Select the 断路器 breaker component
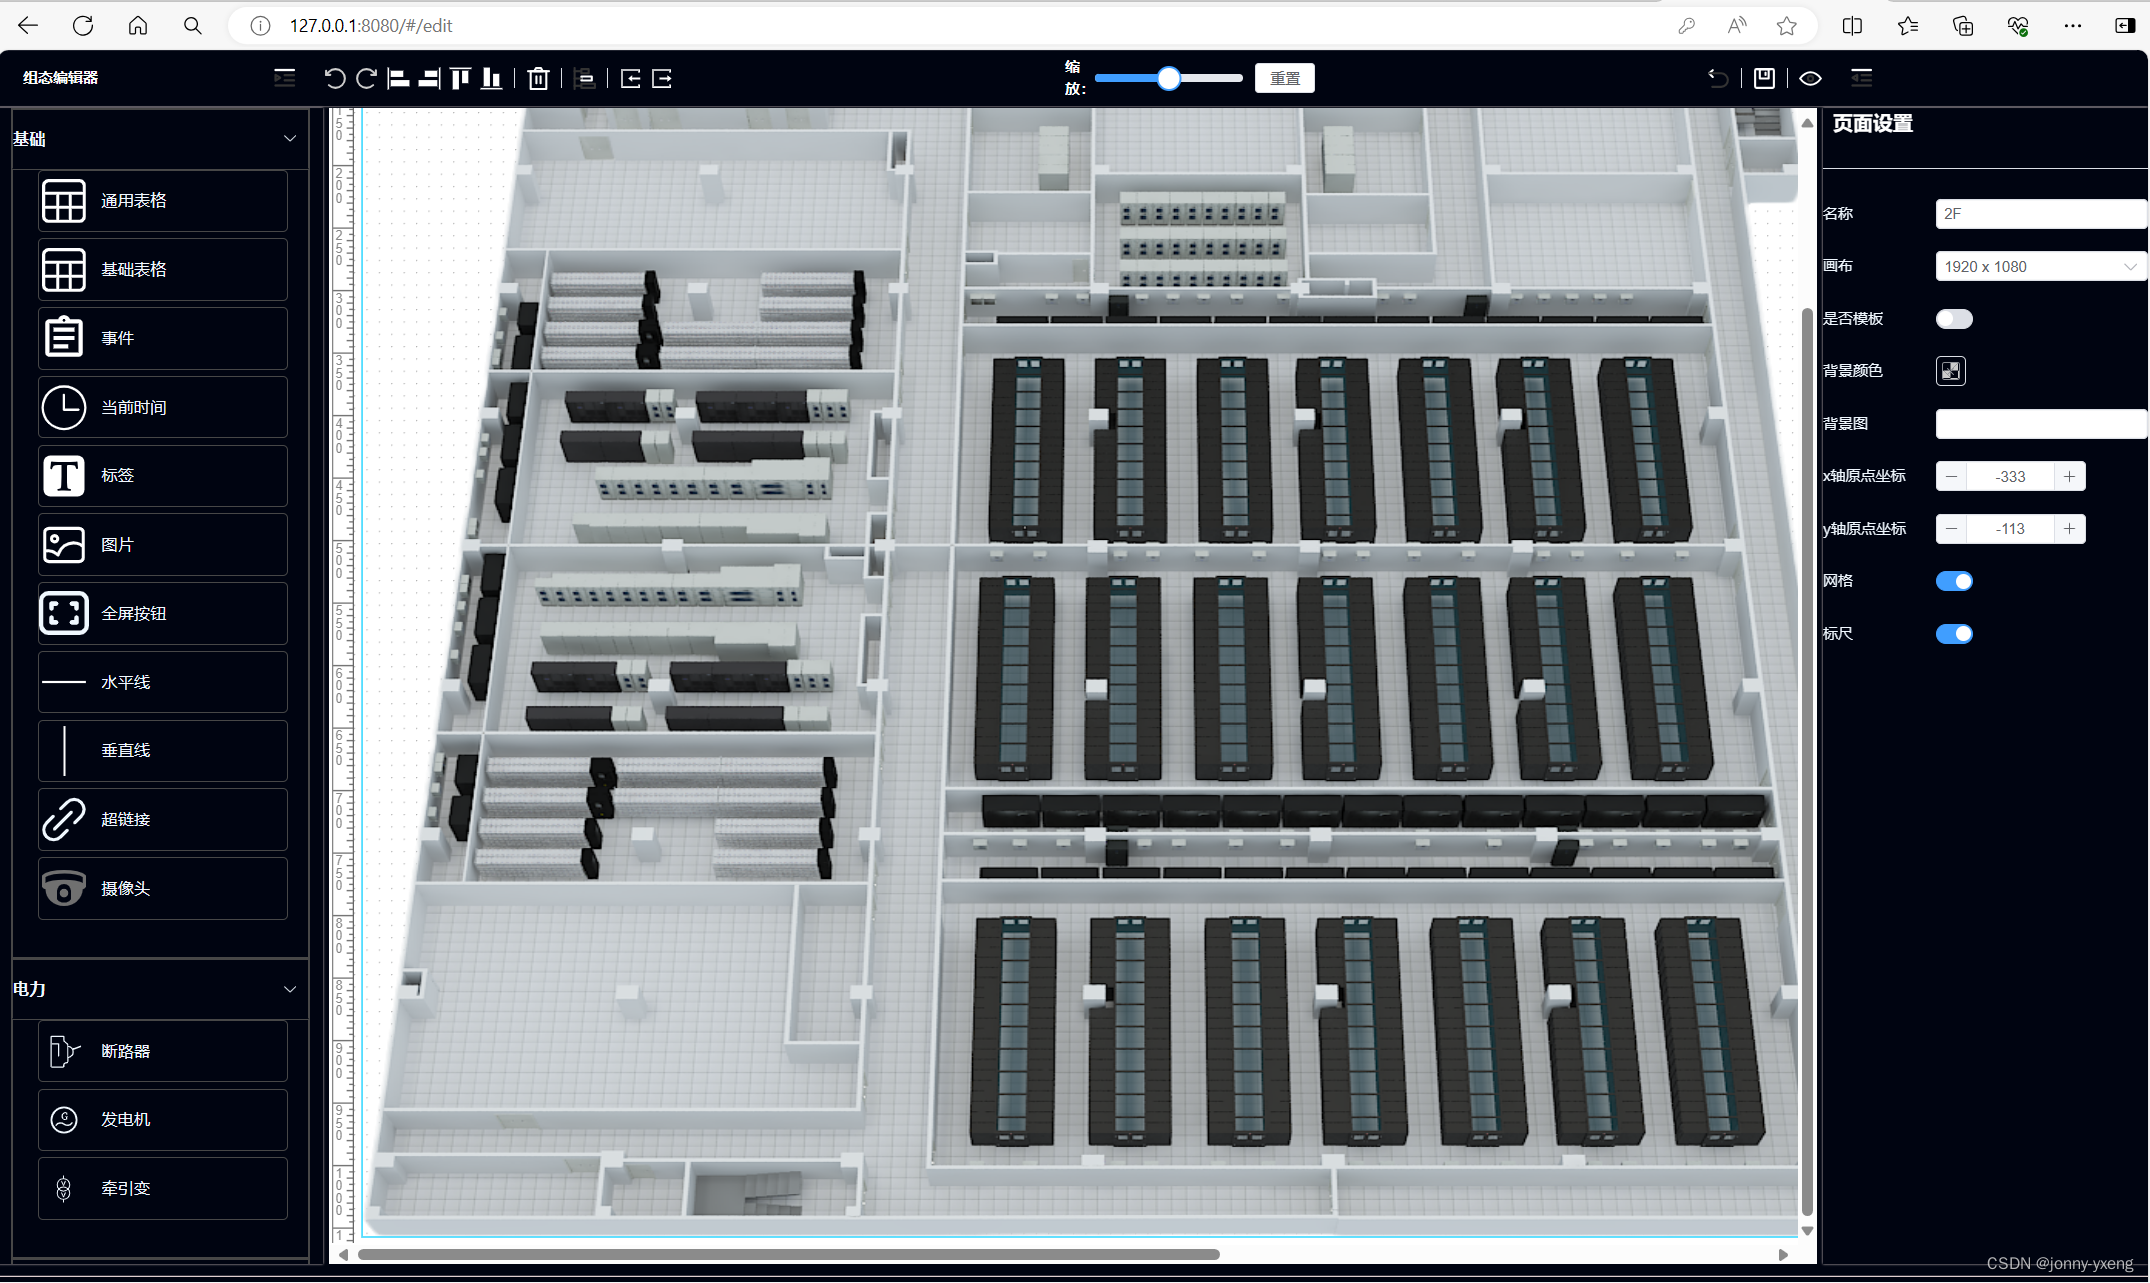This screenshot has width=2150, height=1283. tap(163, 1051)
